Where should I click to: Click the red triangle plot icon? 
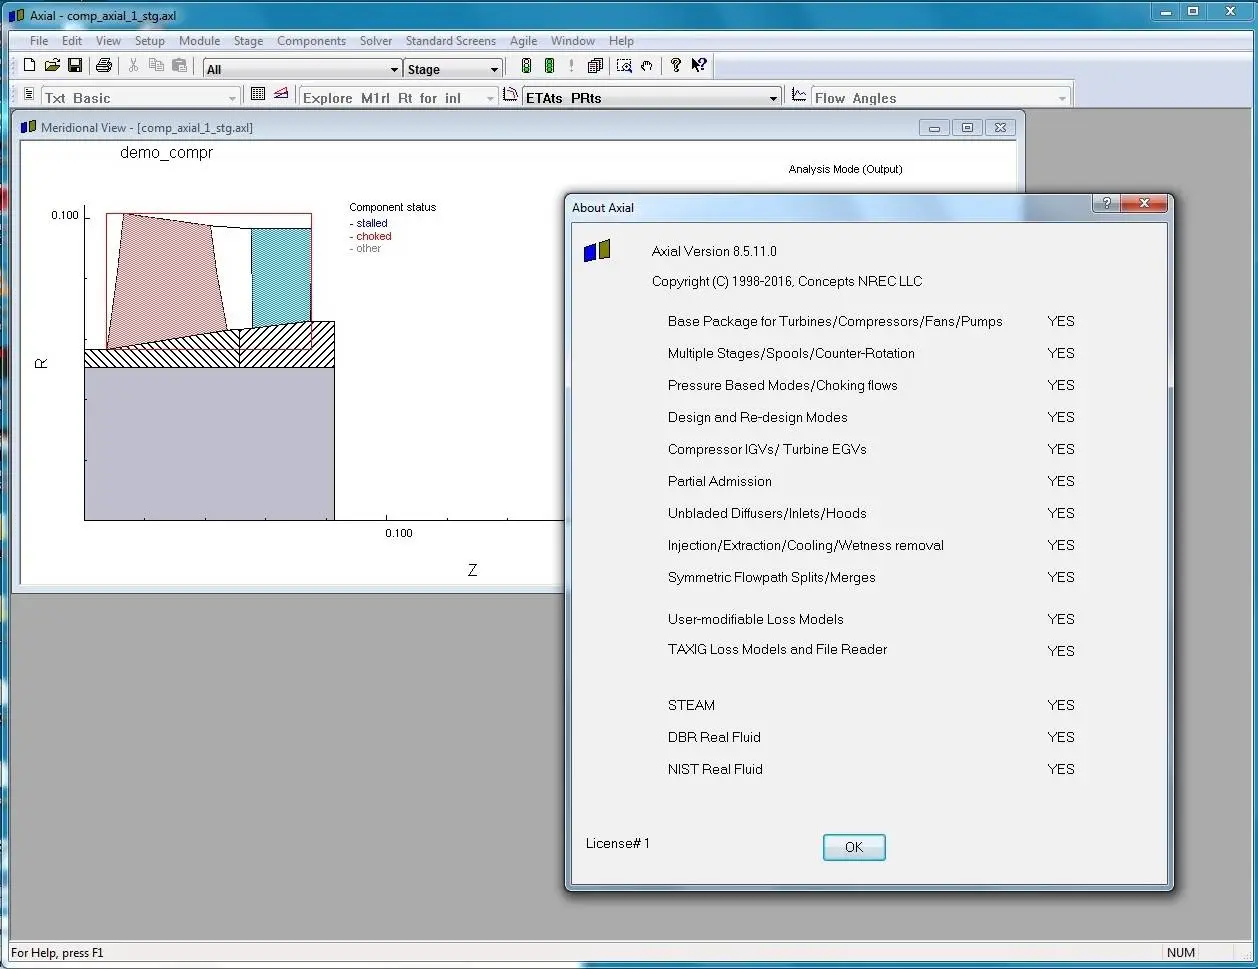coord(281,94)
